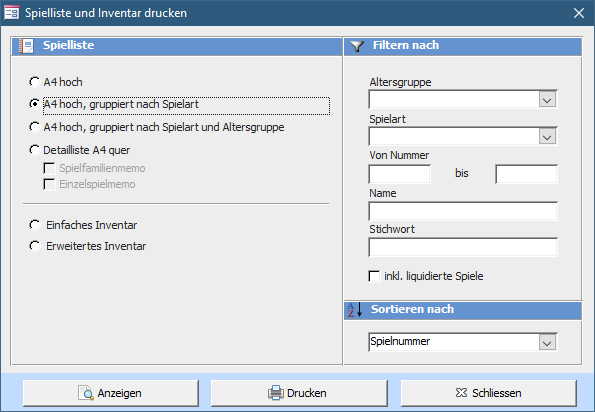
Task: Choose gruppiert nach Spielart und Altersgruppe
Action: point(35,127)
